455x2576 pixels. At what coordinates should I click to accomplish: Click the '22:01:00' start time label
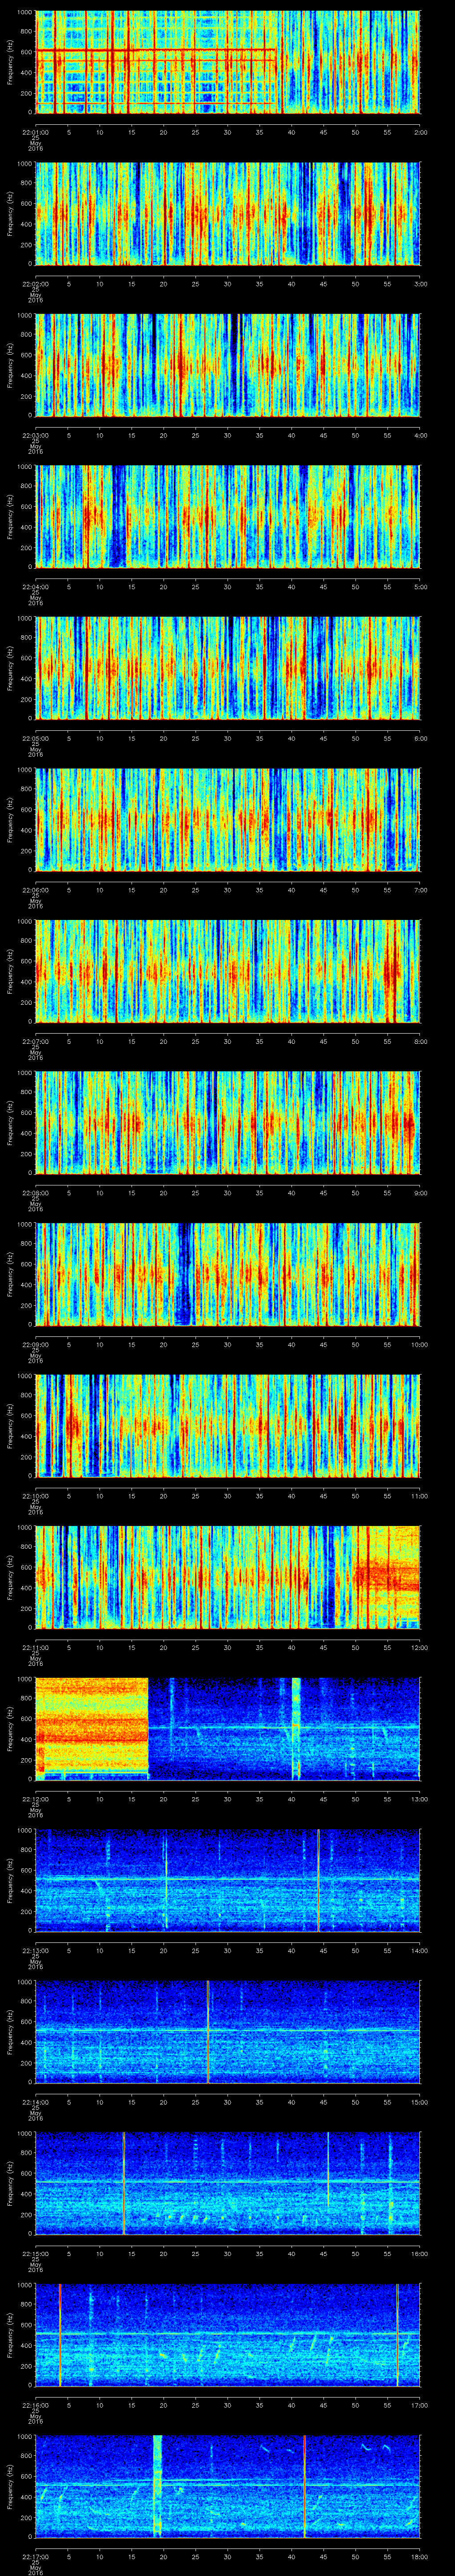point(35,132)
